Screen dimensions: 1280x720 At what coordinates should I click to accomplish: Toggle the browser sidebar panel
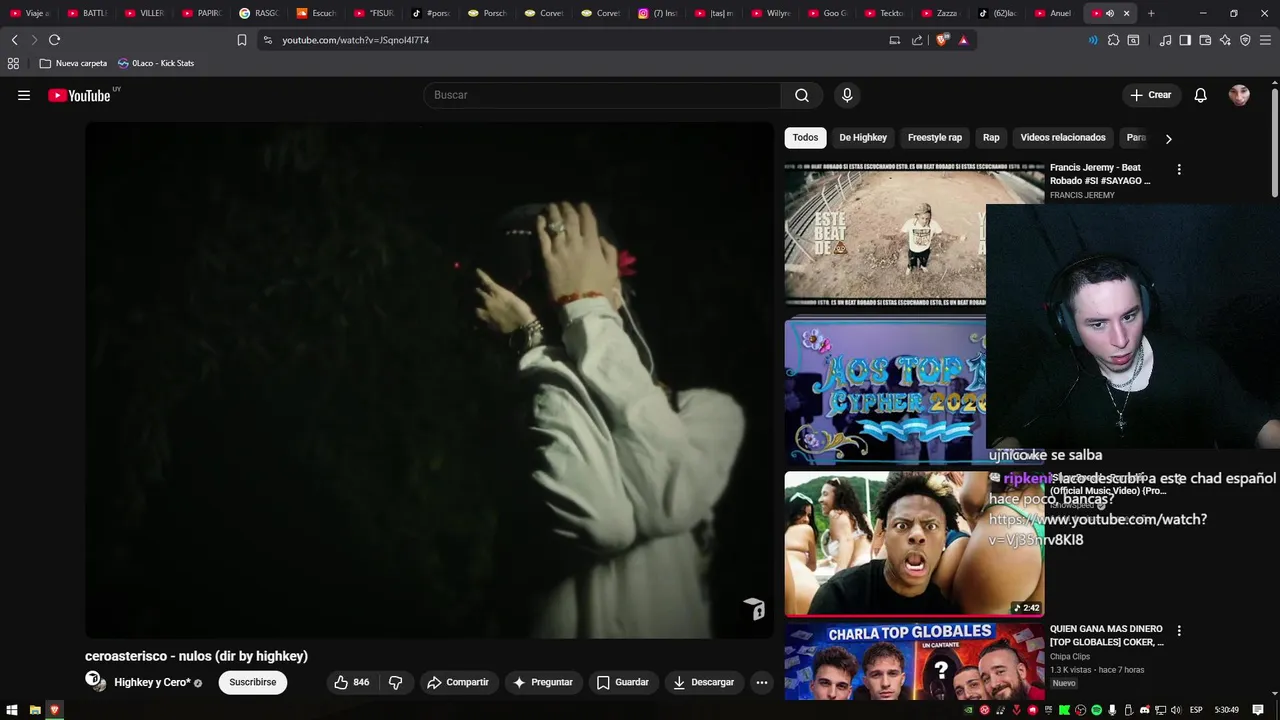click(x=1185, y=40)
